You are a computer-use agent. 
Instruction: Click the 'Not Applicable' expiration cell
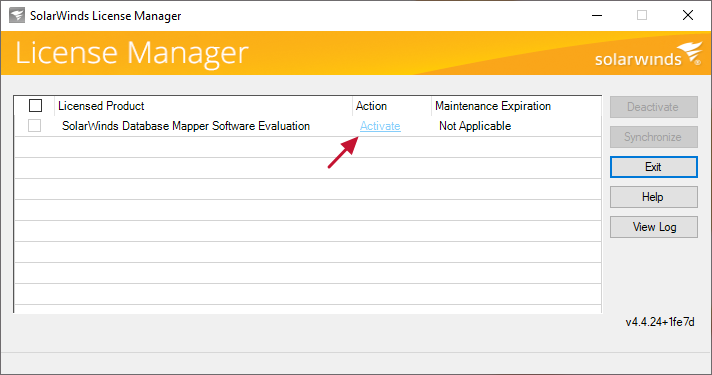tap(475, 126)
